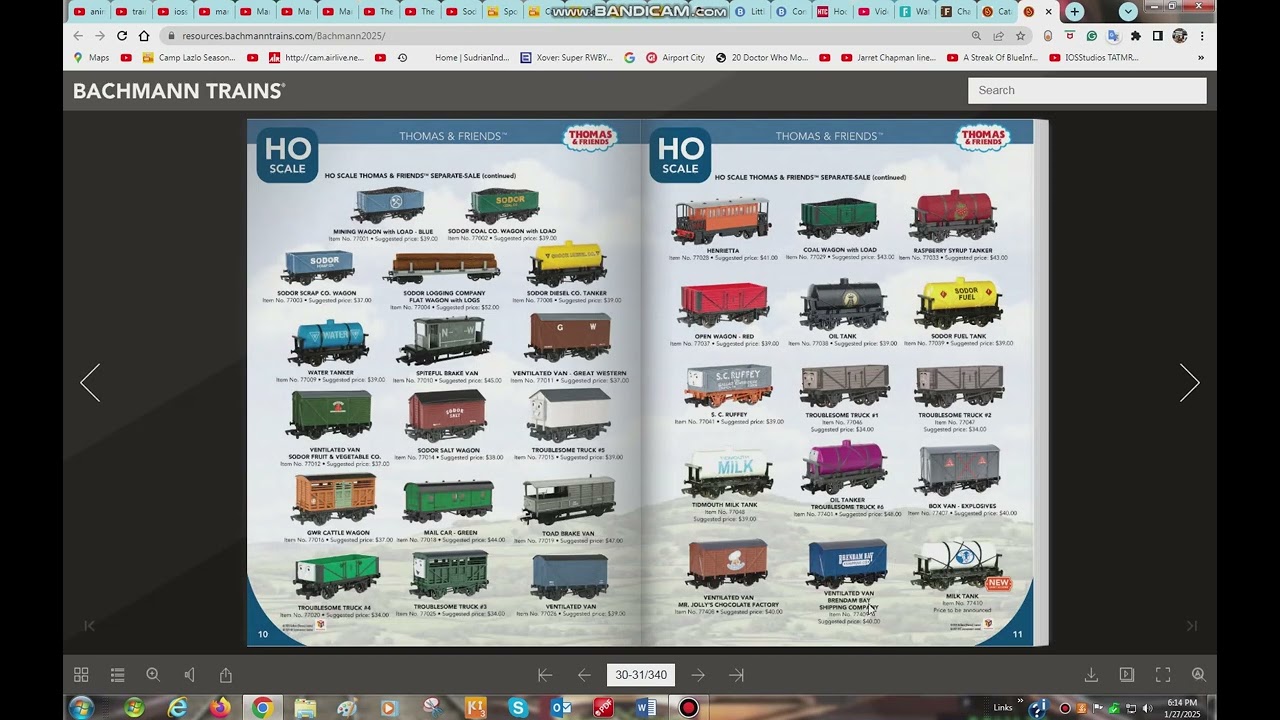Image resolution: width=1280 pixels, height=720 pixels.
Task: Click the Henrietta coach product image
Action: [722, 220]
